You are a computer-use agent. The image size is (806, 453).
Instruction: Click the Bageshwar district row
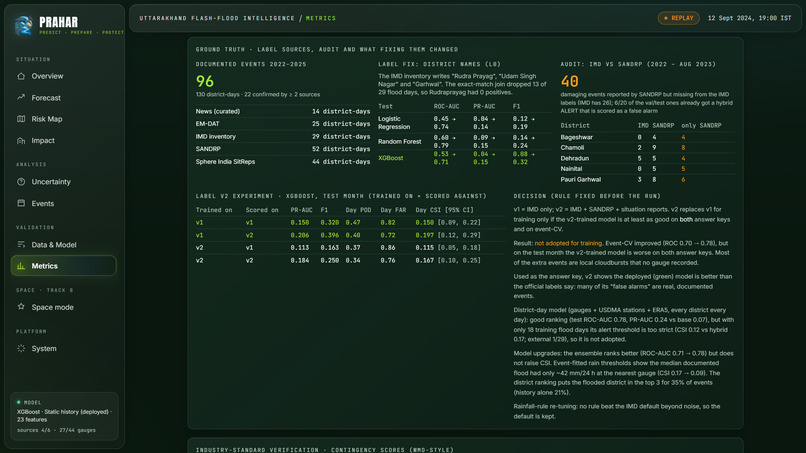[x=648, y=137]
